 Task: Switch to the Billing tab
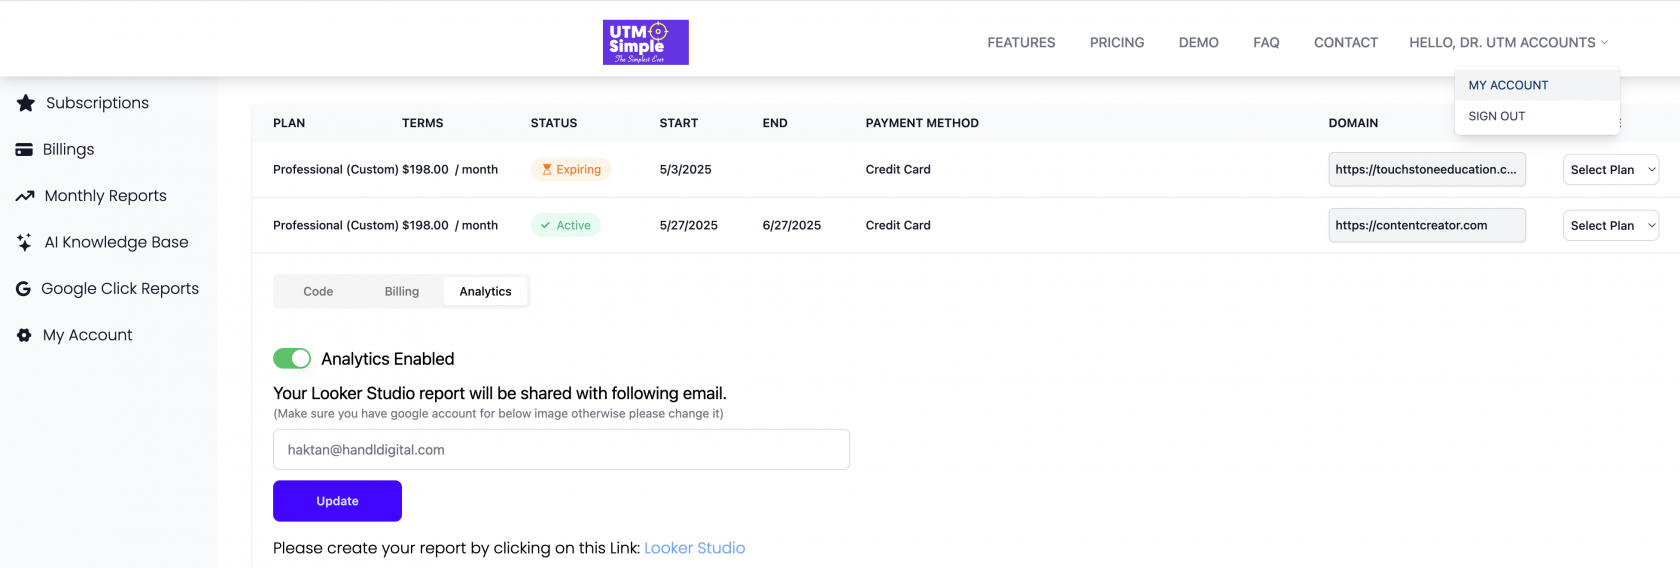click(x=402, y=291)
